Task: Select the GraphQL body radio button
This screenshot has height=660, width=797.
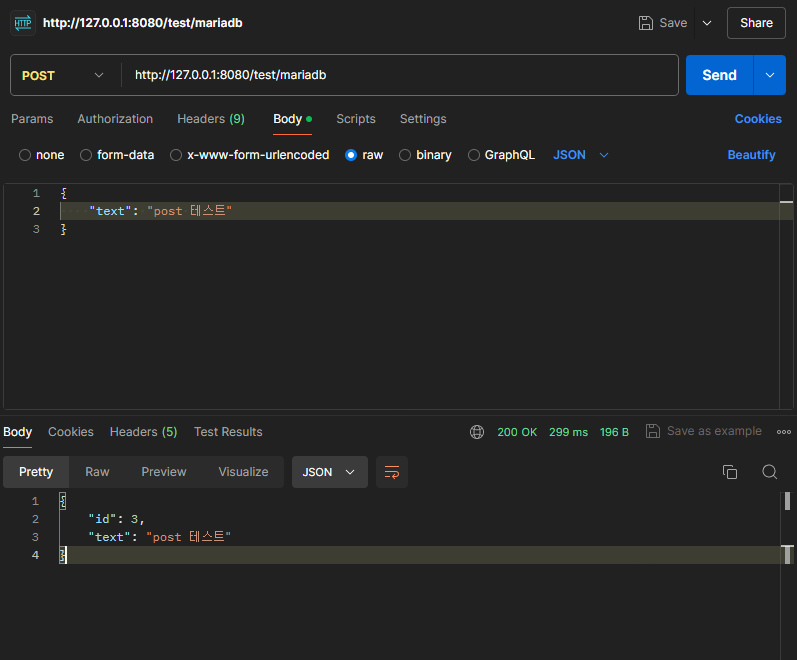Action: click(473, 155)
